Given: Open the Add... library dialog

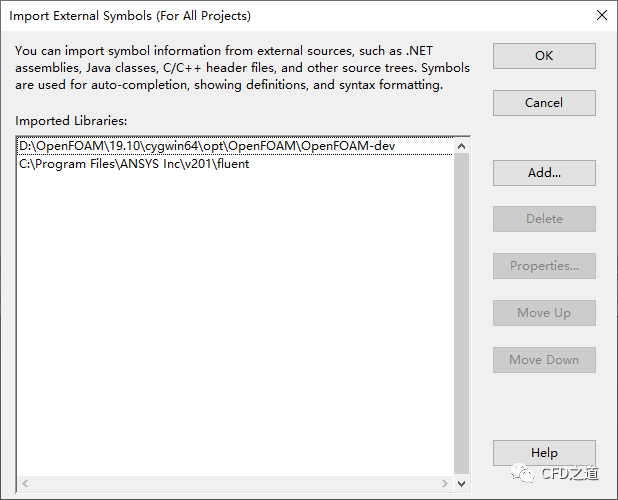Looking at the screenshot, I should tap(544, 172).
